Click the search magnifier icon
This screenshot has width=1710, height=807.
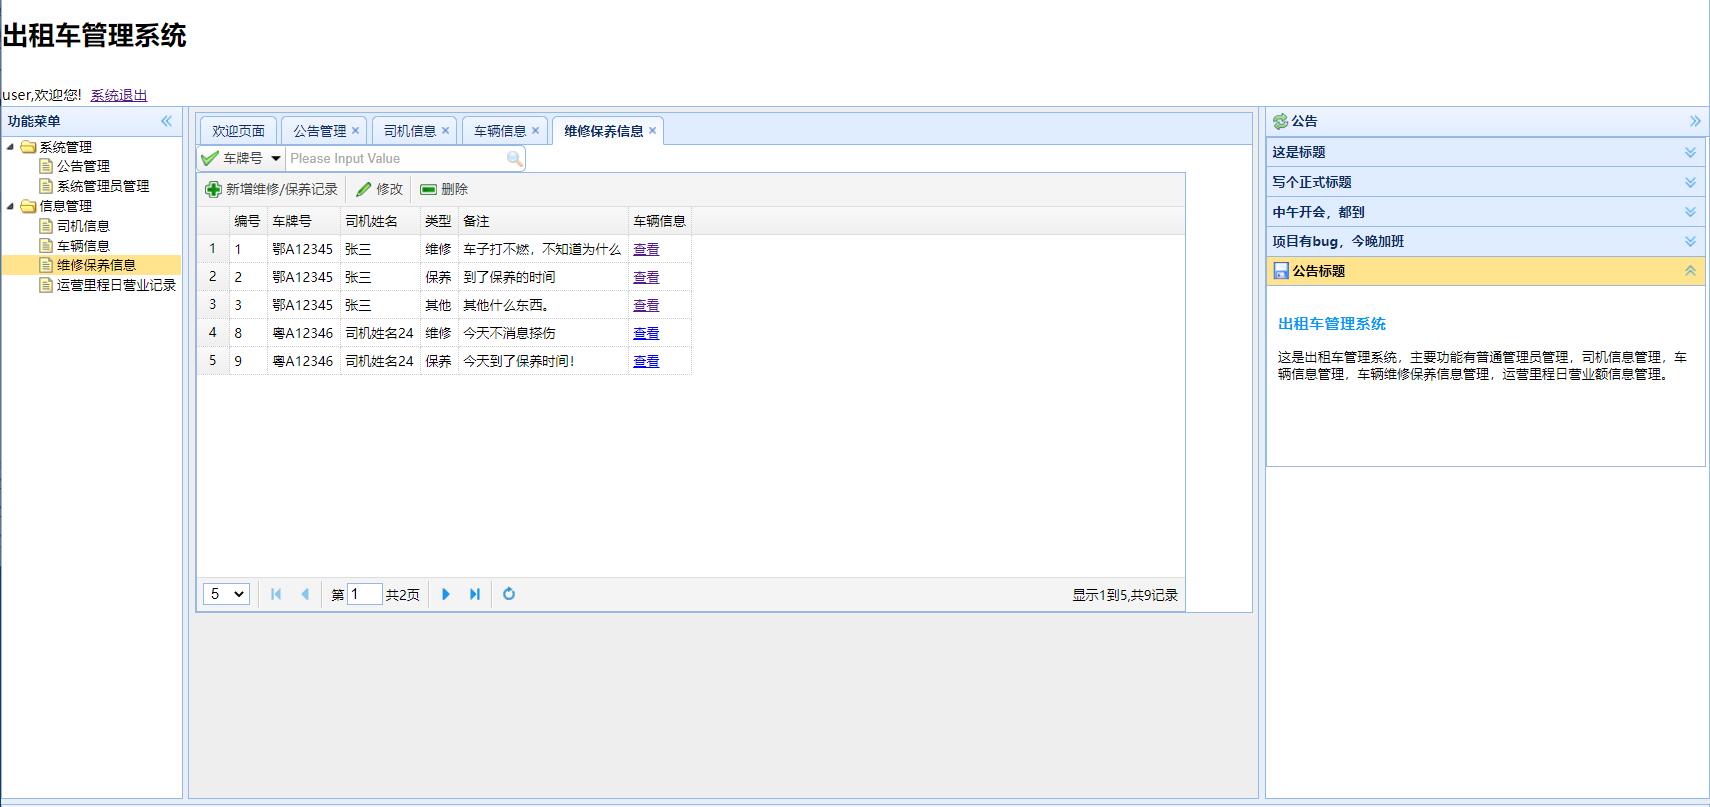click(514, 158)
